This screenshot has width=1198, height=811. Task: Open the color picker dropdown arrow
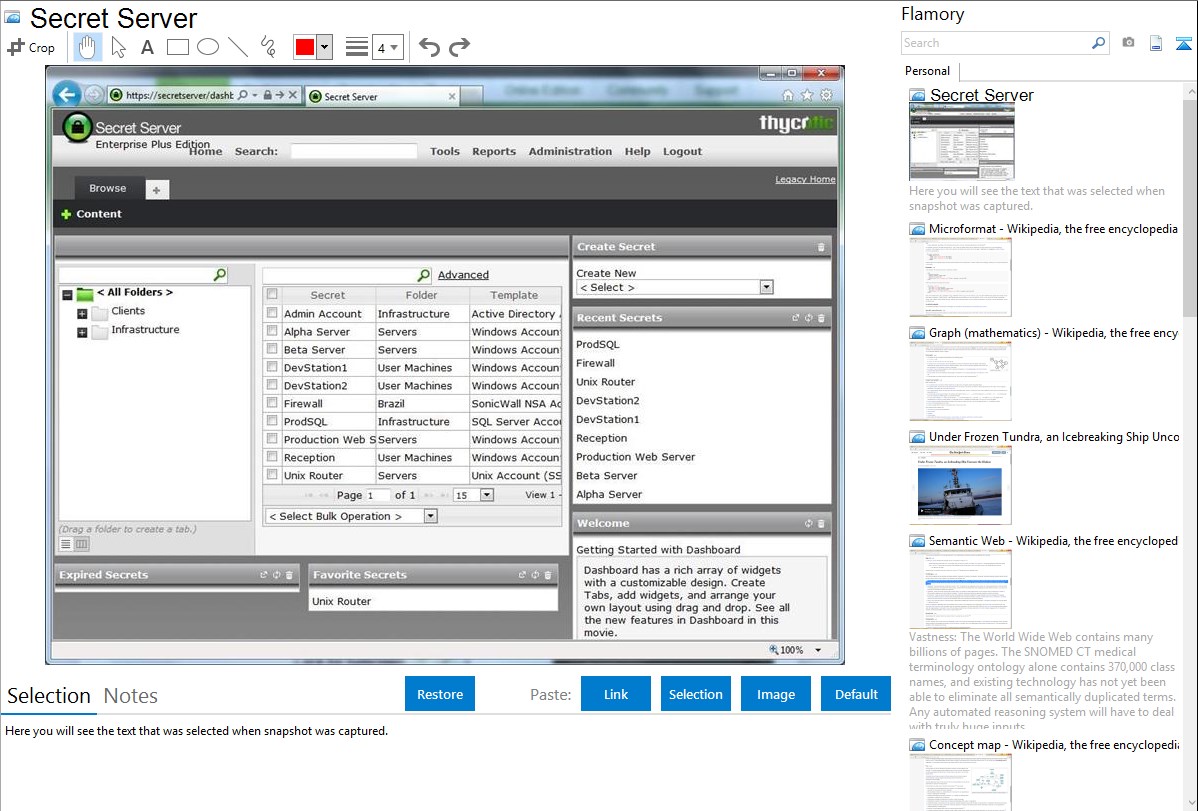[324, 47]
